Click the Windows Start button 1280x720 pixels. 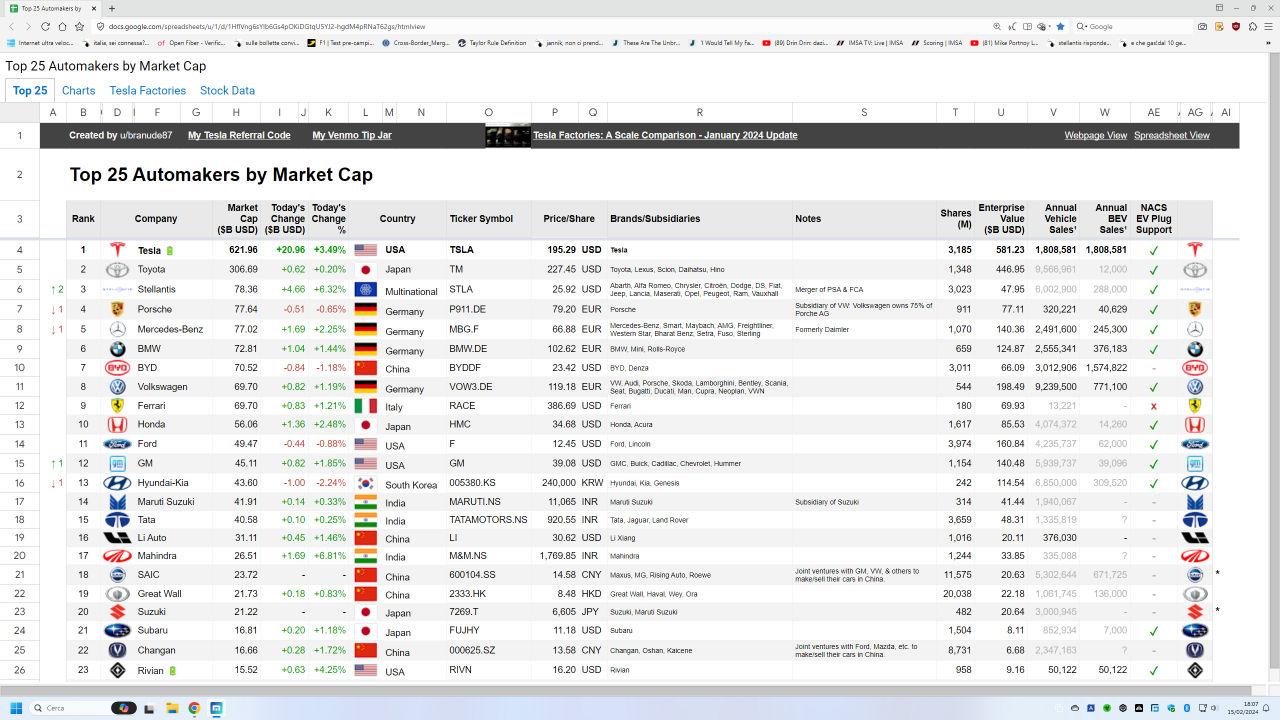pyautogui.click(x=17, y=708)
